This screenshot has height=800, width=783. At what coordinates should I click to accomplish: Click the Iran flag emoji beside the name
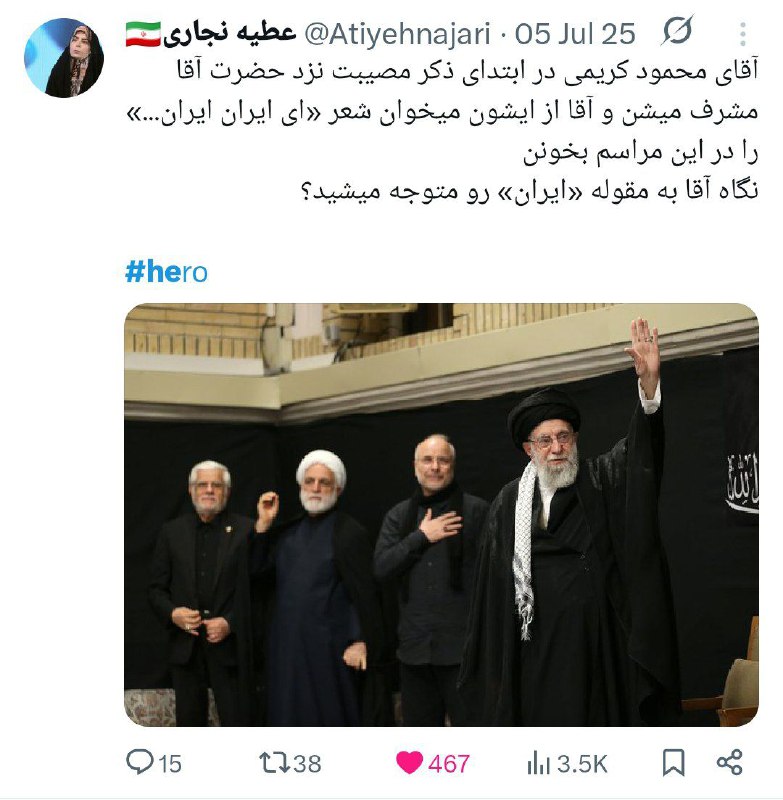click(x=143, y=34)
